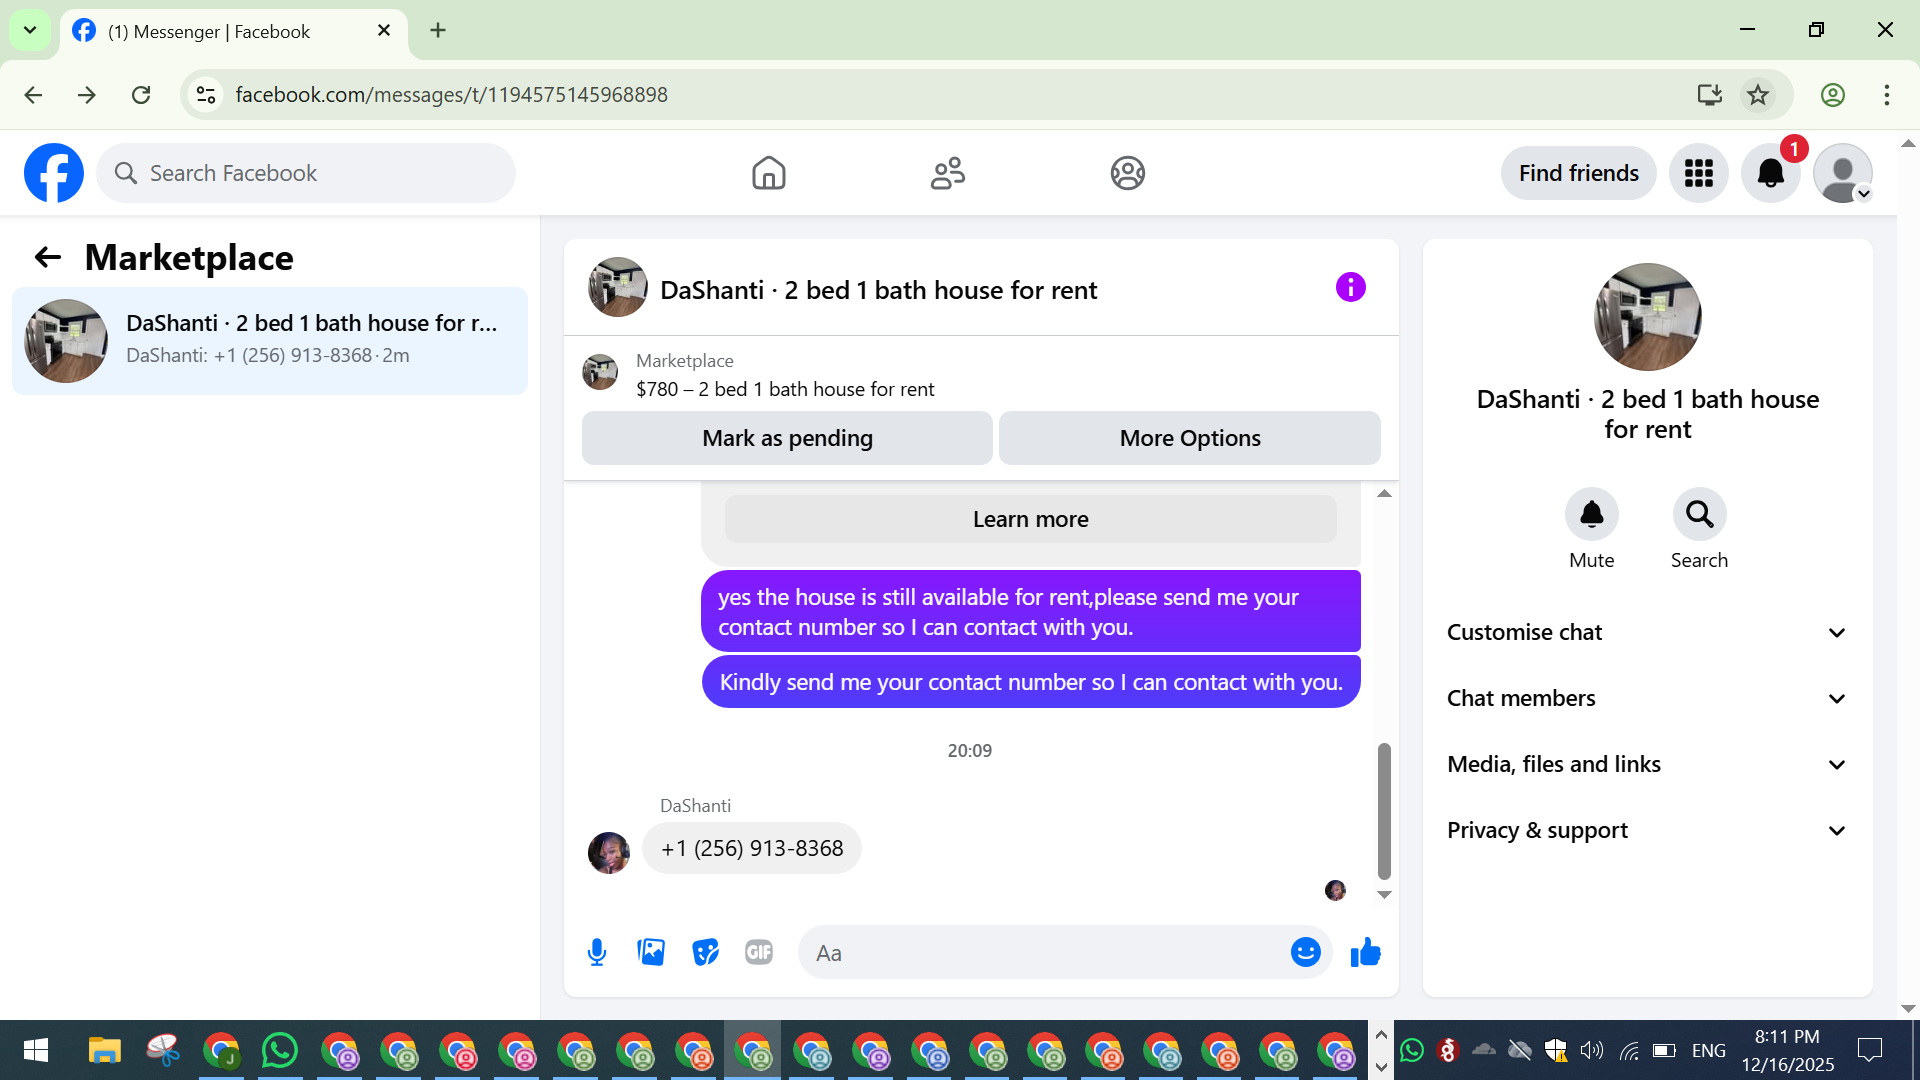Open a new browser tab
Screen dimensions: 1920x1080
pos(438,30)
